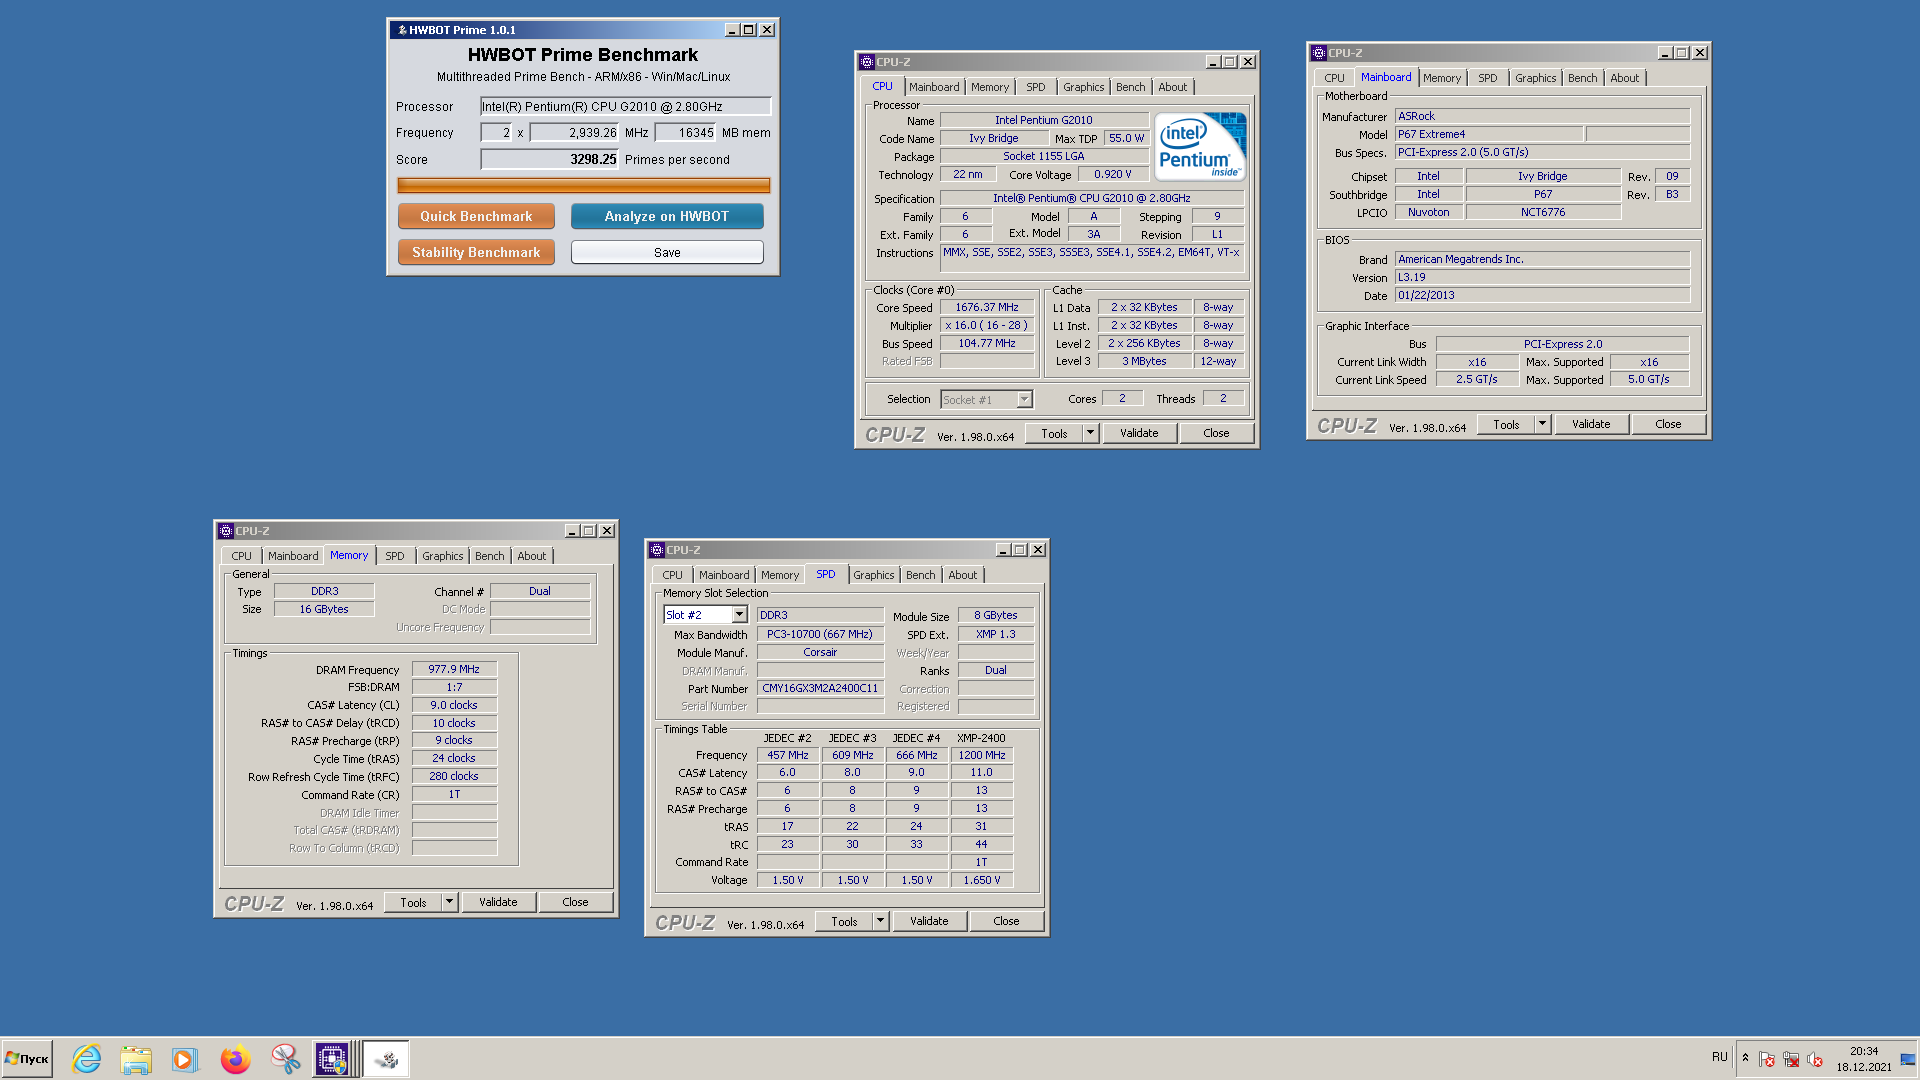Minimize the HWBOT Prime window
The width and height of the screenshot is (1920, 1080).
click(731, 30)
